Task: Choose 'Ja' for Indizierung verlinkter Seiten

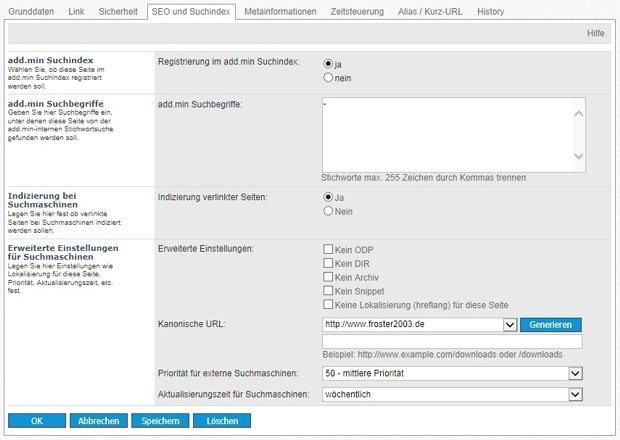Action: click(328, 197)
